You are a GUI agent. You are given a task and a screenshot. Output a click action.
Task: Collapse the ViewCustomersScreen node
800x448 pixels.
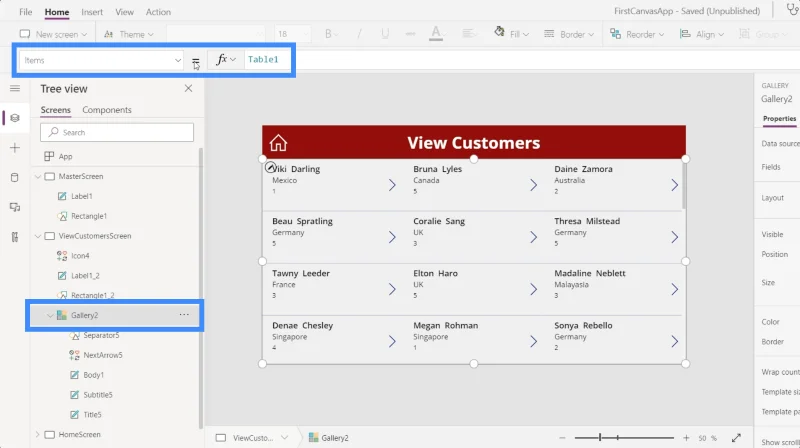click(x=38, y=236)
